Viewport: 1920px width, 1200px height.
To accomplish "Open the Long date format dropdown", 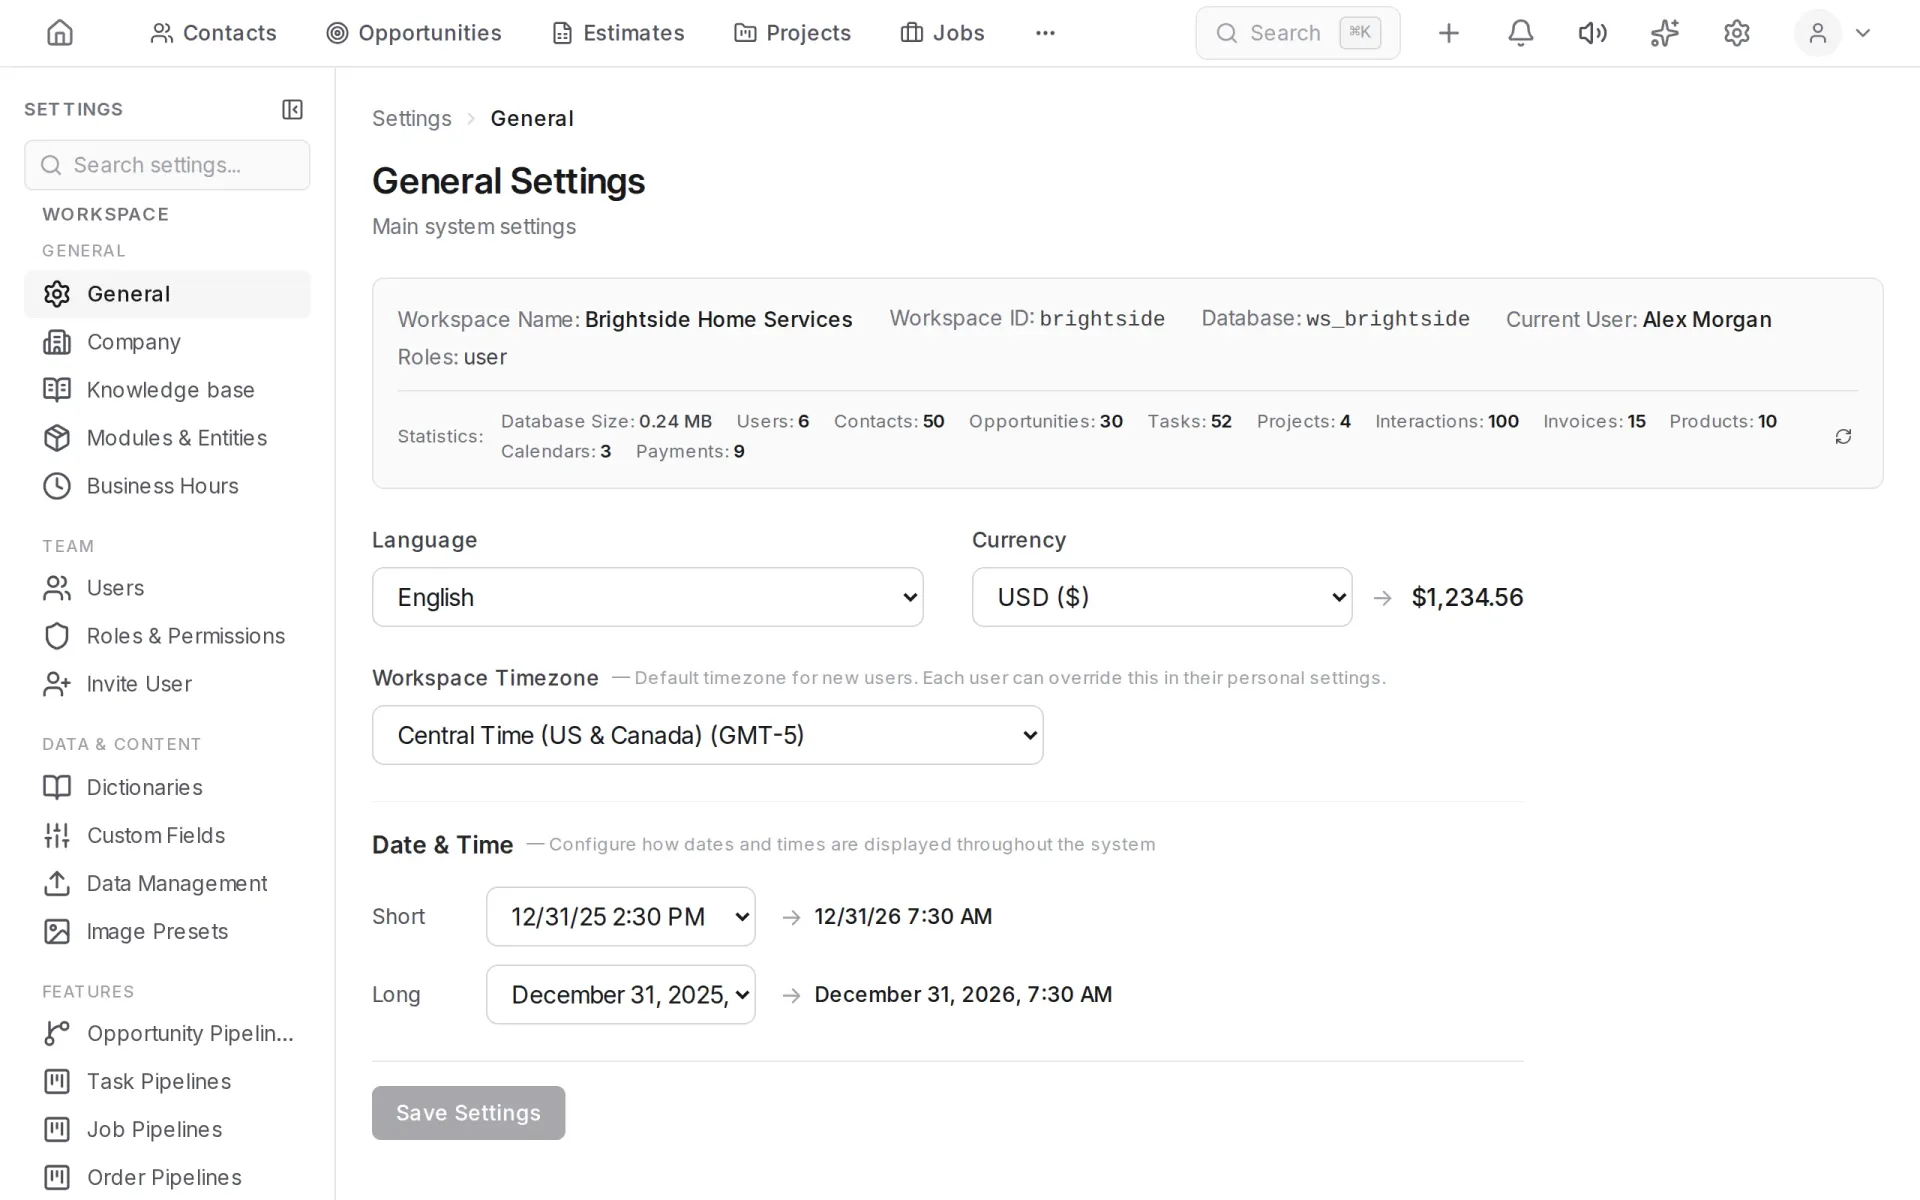I will [620, 994].
